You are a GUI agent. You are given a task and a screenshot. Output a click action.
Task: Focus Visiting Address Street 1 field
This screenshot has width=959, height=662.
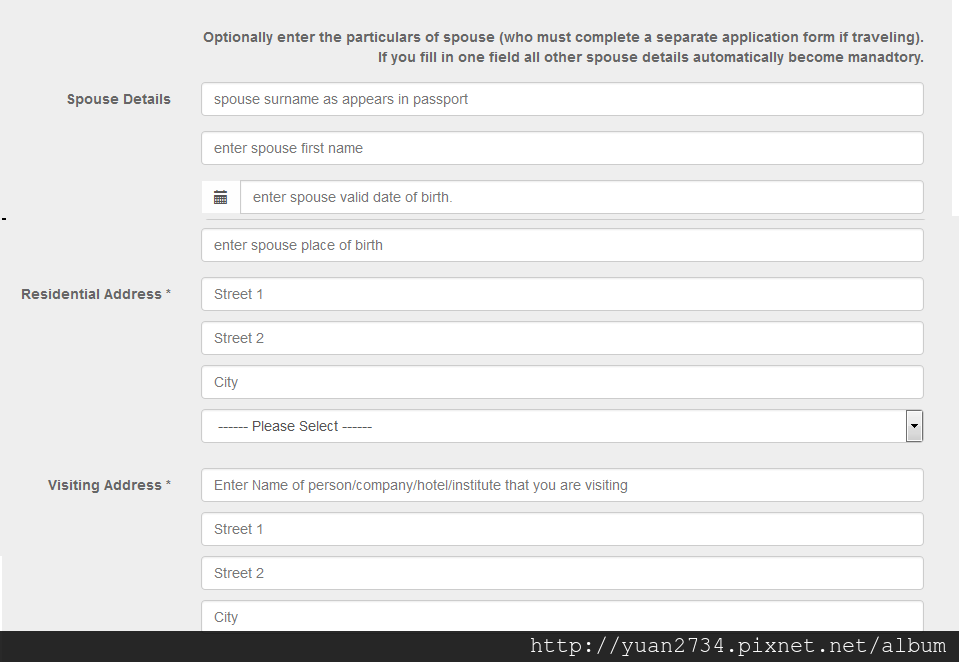tap(562, 529)
